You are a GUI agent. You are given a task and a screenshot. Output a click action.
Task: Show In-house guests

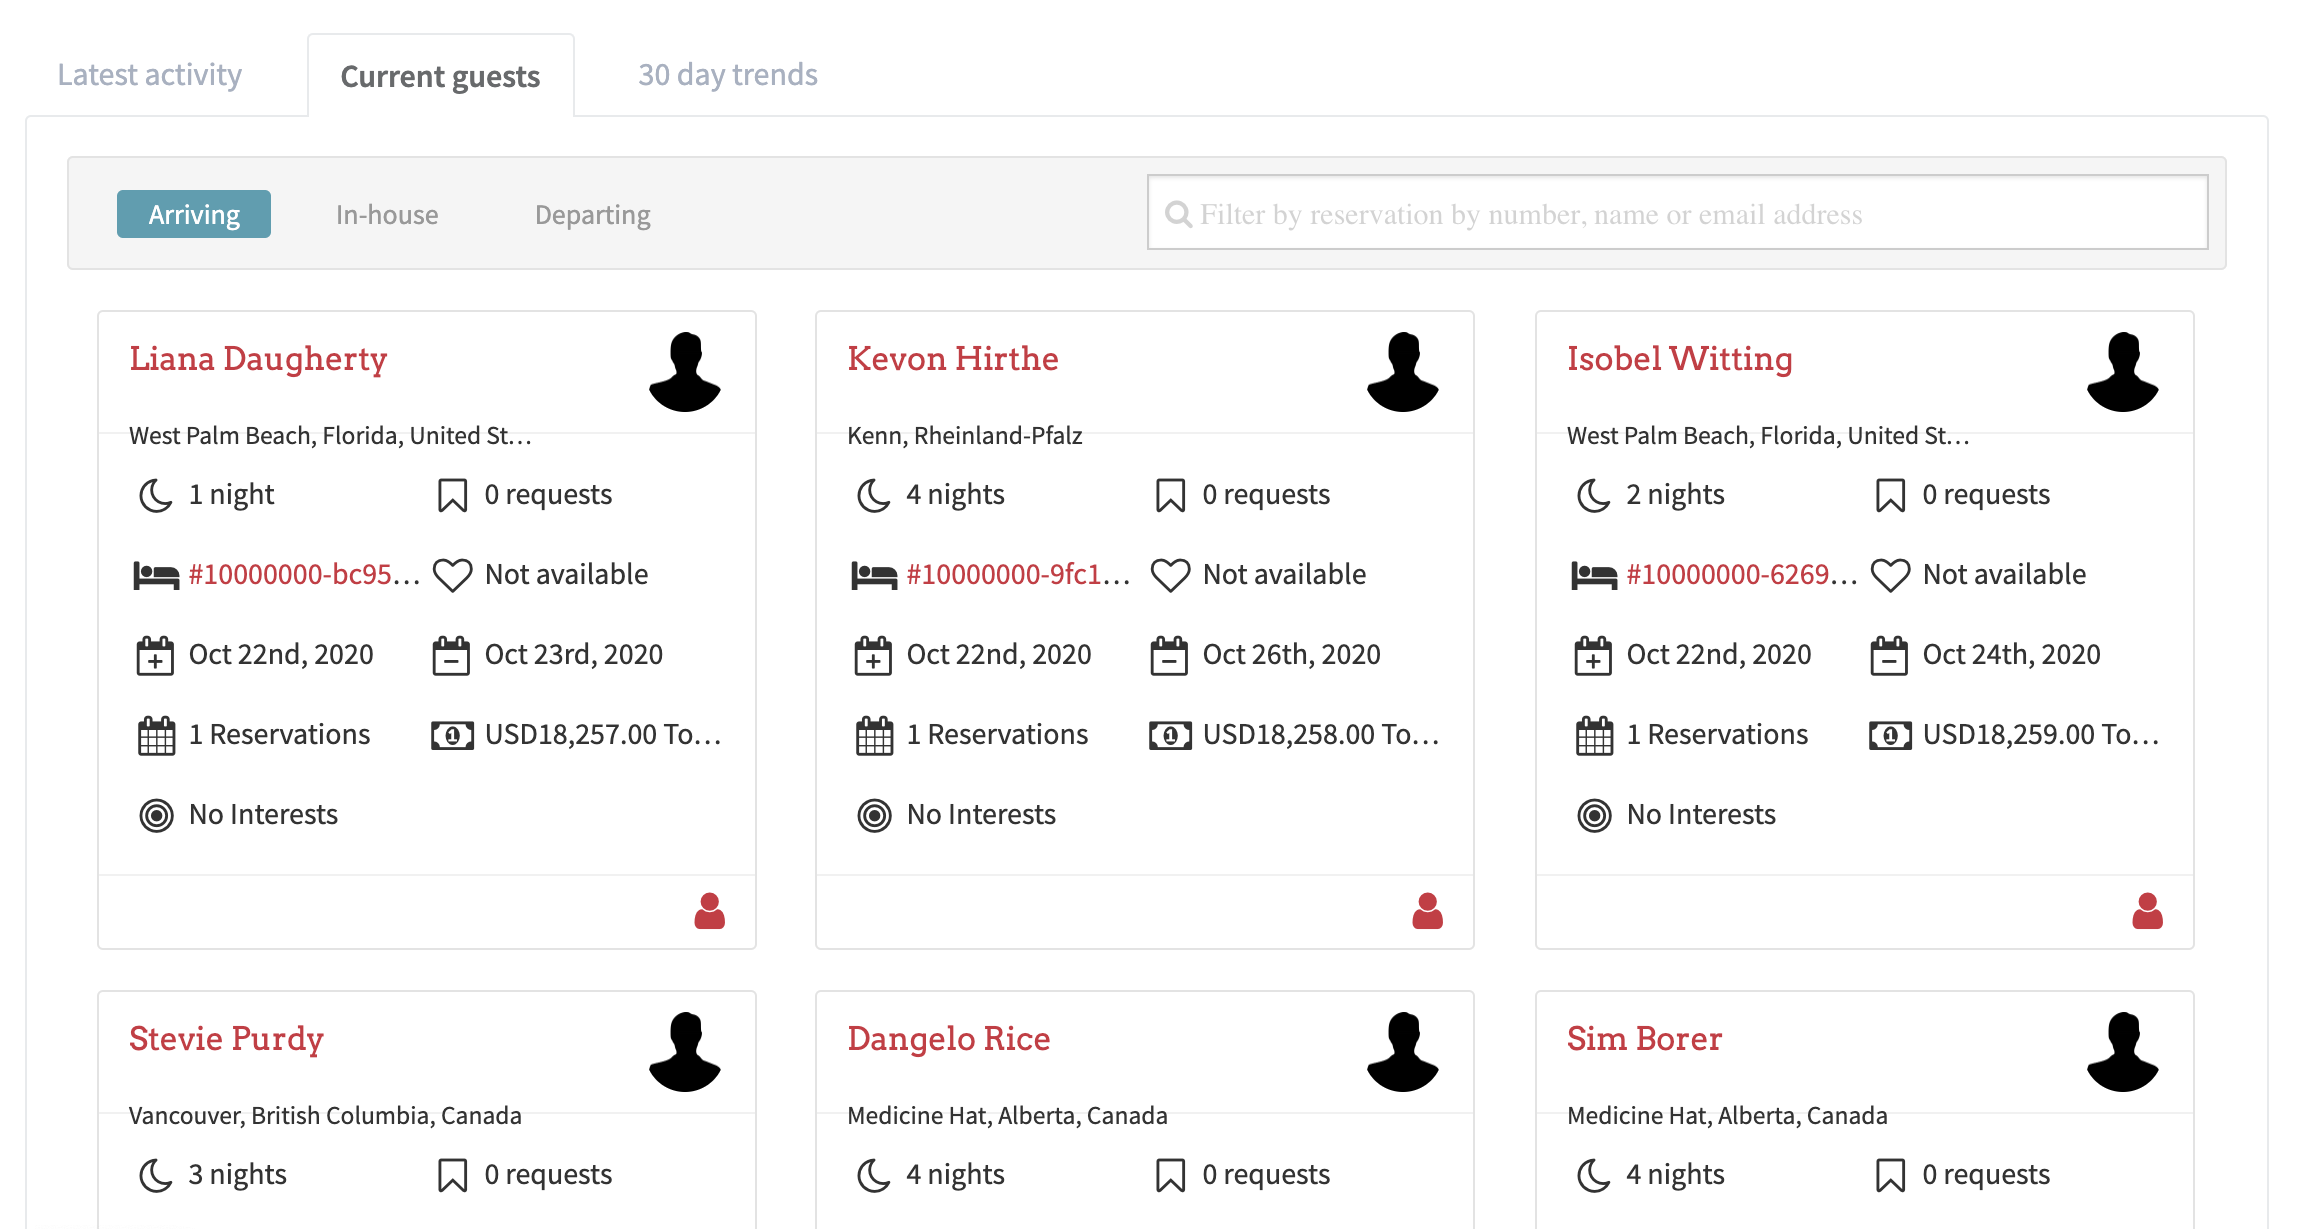click(387, 214)
